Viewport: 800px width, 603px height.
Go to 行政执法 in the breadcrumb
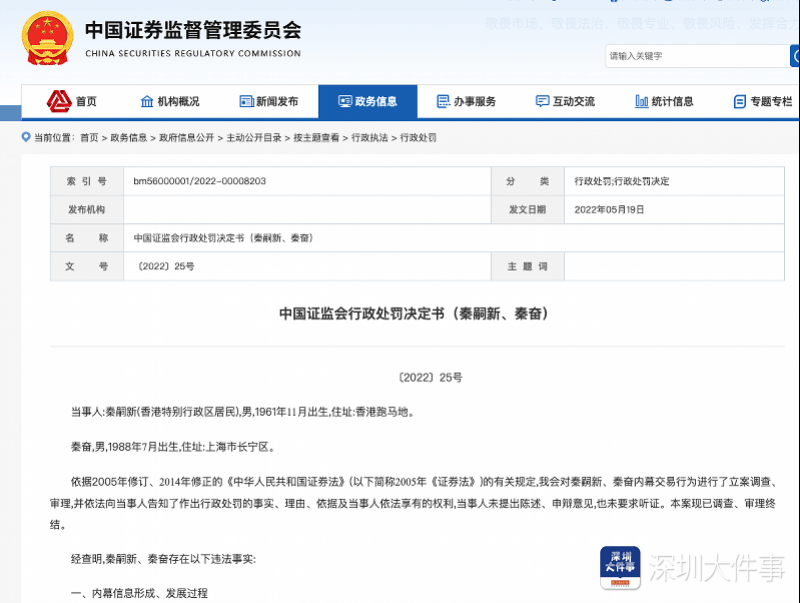point(369,138)
